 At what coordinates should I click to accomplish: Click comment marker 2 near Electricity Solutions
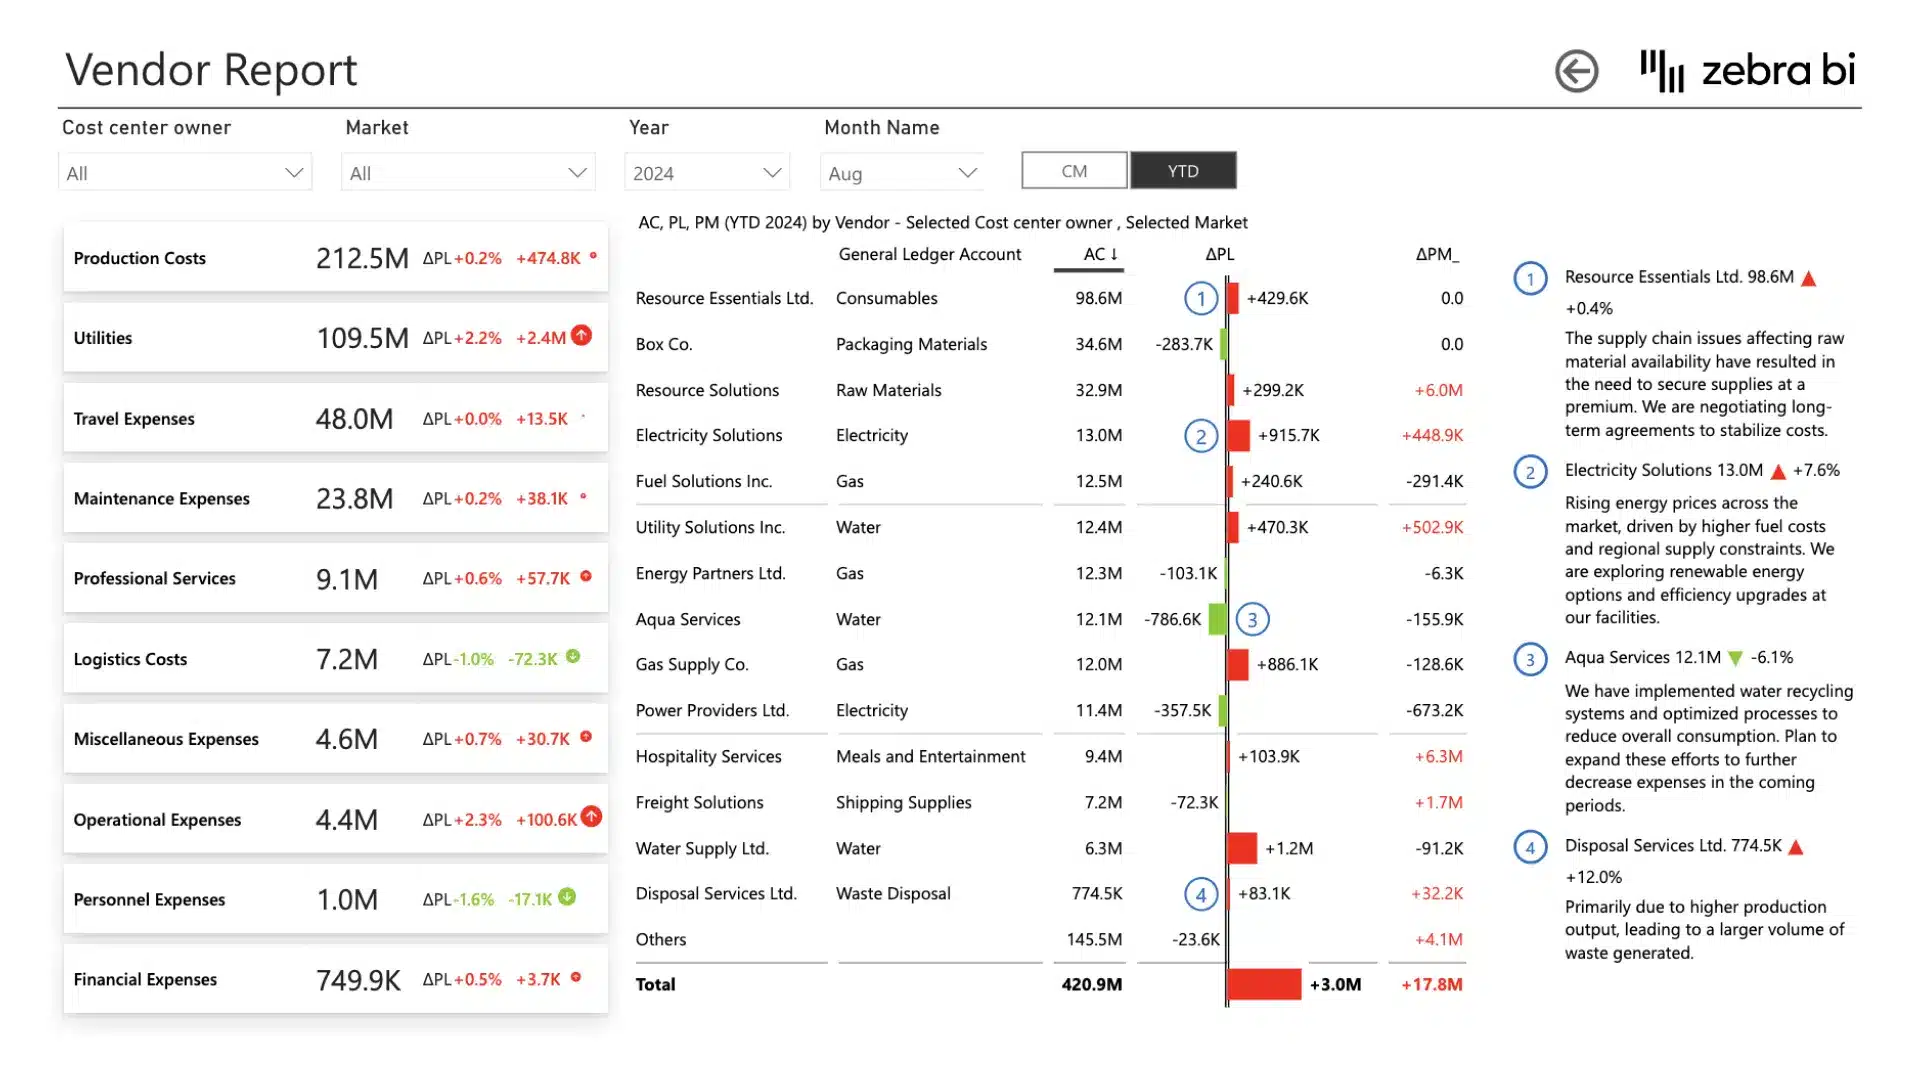(1200, 436)
